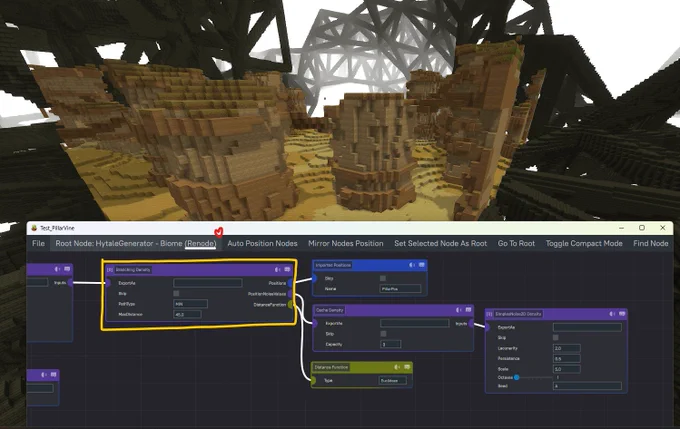Click the Test_PillarVine window app icon
Image resolution: width=680 pixels, height=429 pixels.
(34, 228)
